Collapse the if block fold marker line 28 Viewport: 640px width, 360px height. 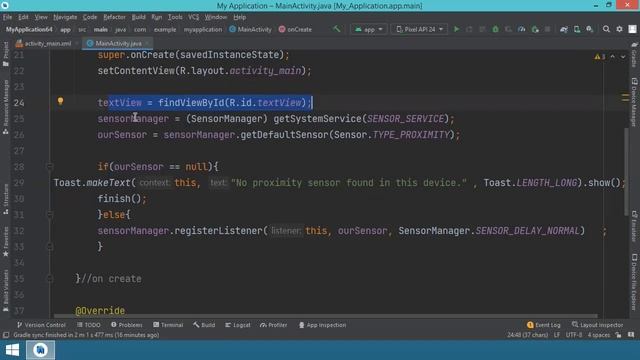pyautogui.click(x=50, y=167)
